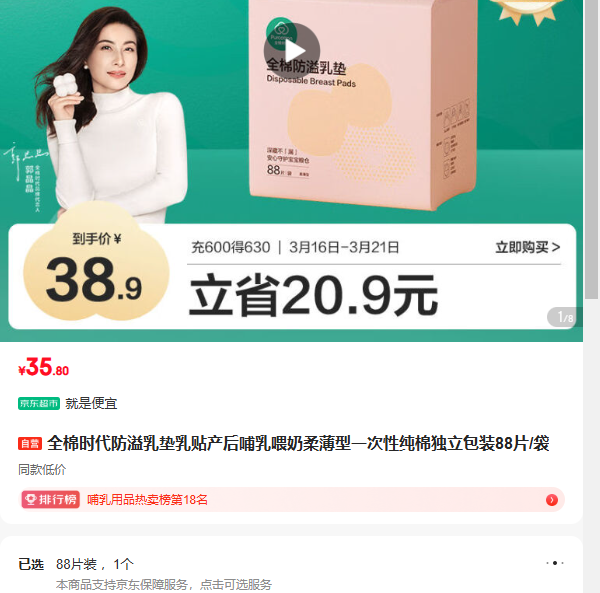Click the 同款低价 label
The width and height of the screenshot is (600, 593).
tap(42, 469)
